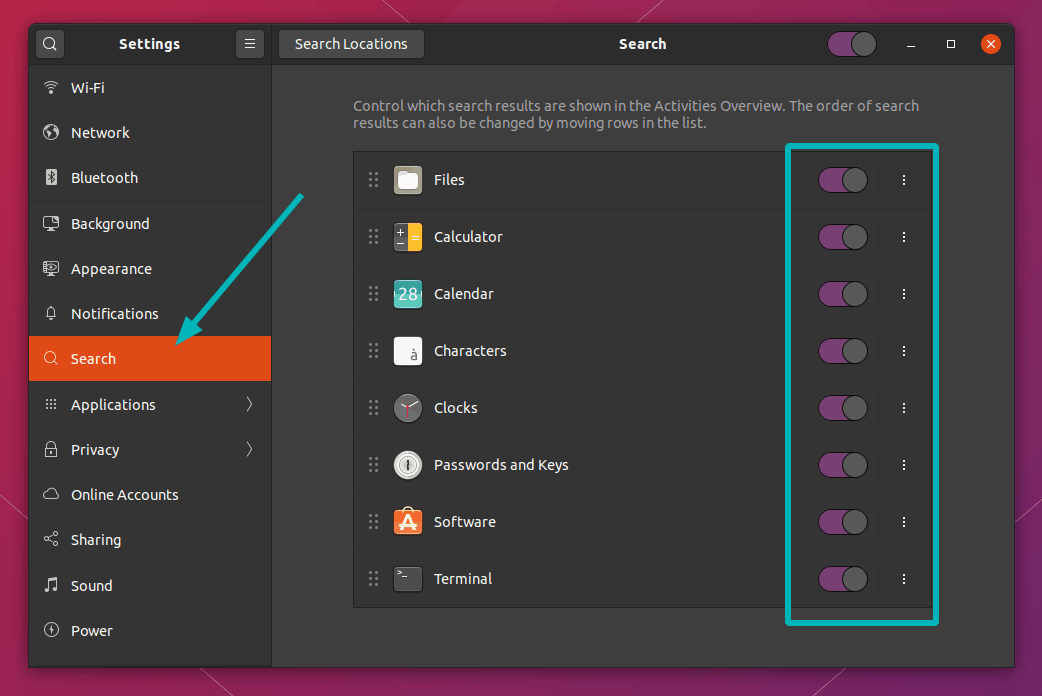1042x696 pixels.
Task: Click the Terminal app icon
Action: [408, 579]
